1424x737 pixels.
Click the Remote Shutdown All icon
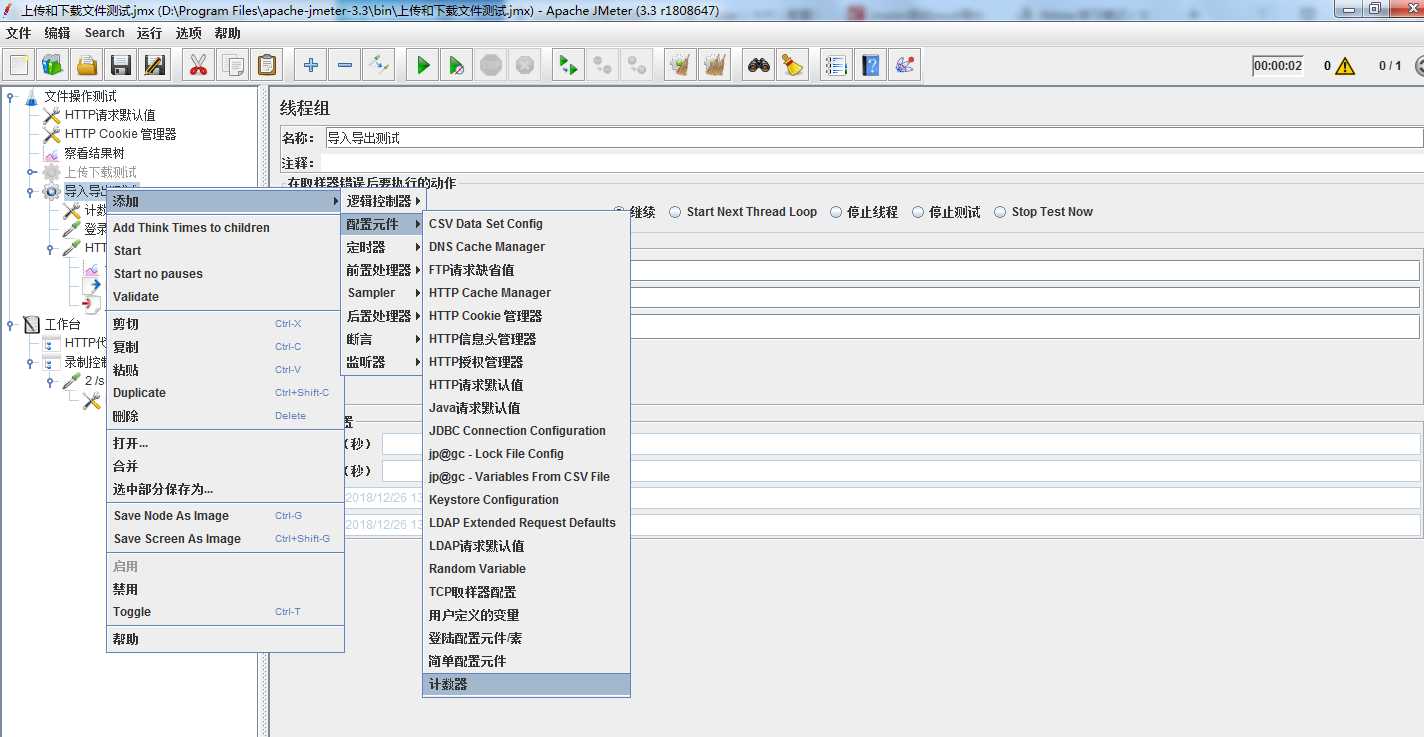(x=637, y=65)
